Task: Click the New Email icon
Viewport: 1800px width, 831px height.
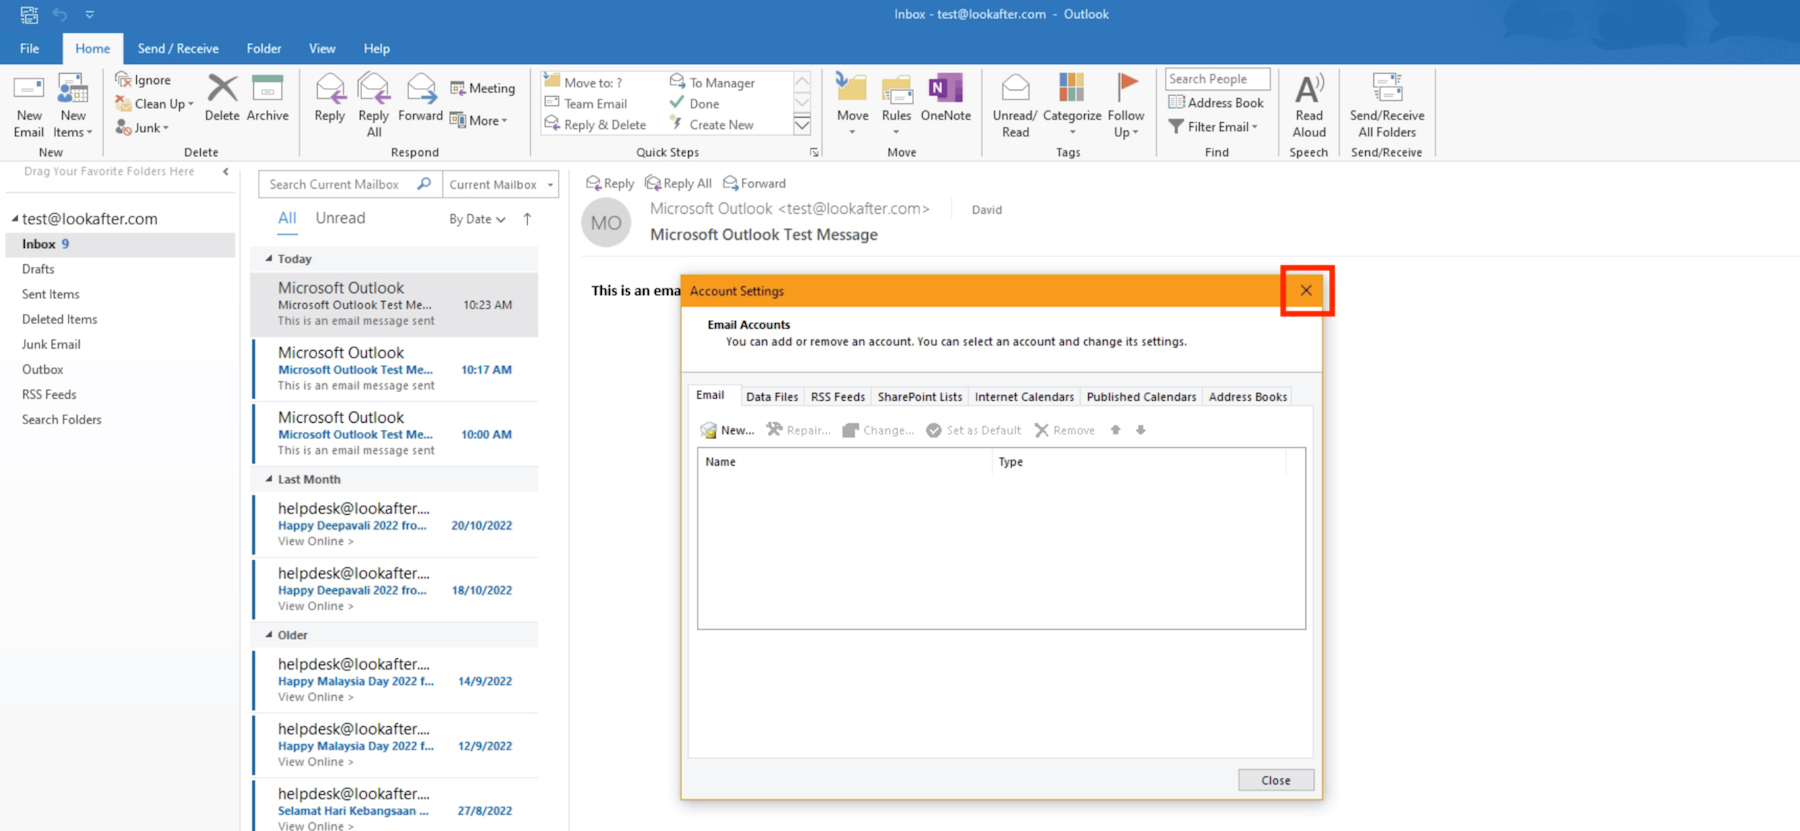Action: tap(29, 92)
